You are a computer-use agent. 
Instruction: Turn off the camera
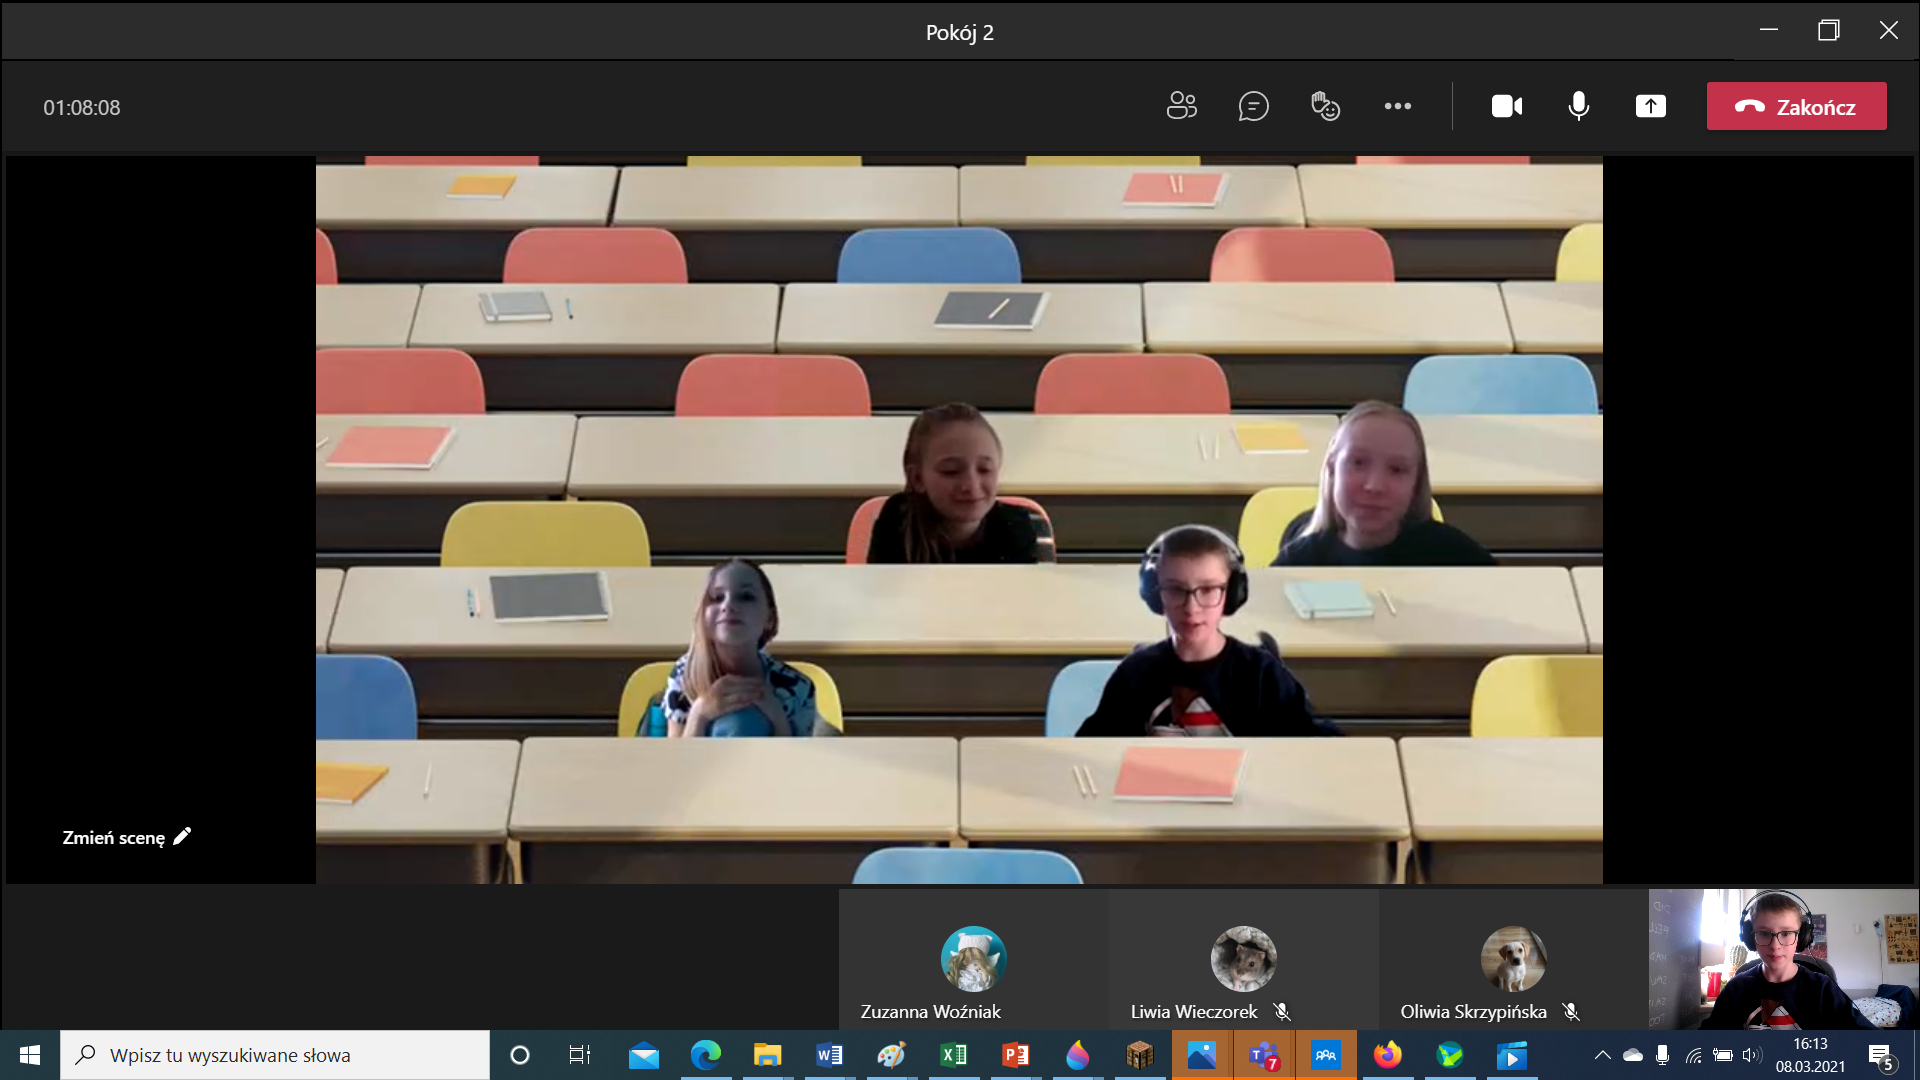pos(1506,106)
